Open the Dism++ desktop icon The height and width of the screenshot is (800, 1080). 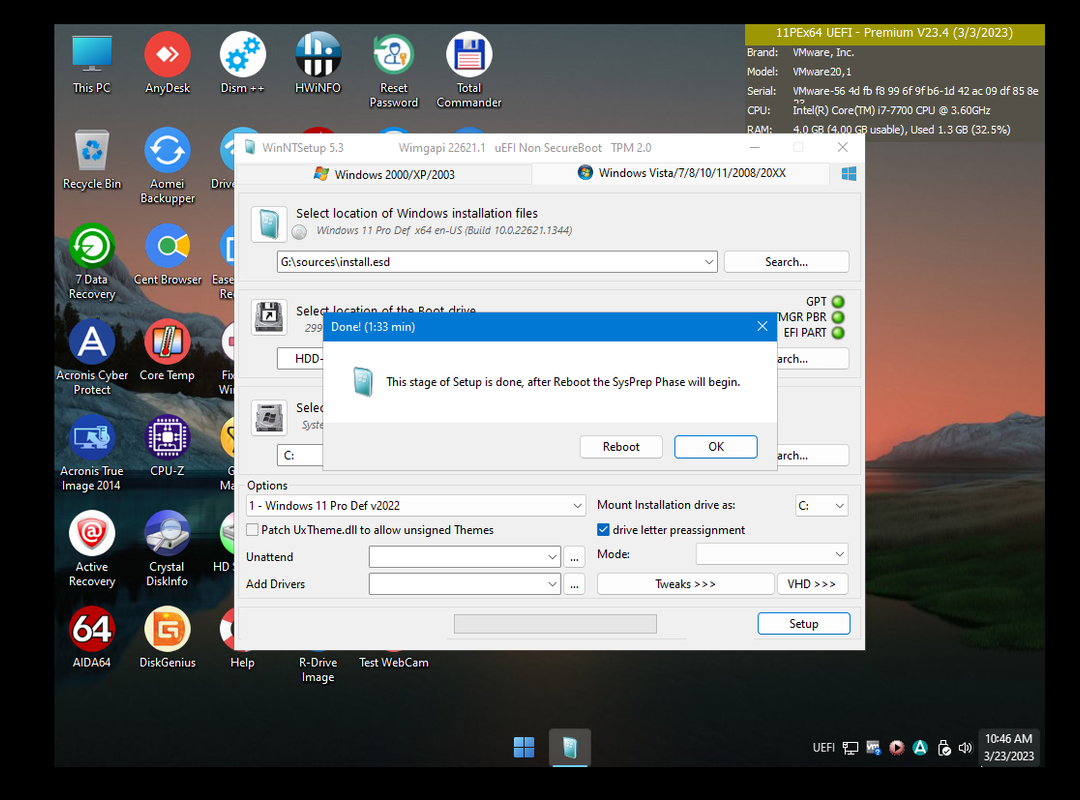click(x=242, y=64)
